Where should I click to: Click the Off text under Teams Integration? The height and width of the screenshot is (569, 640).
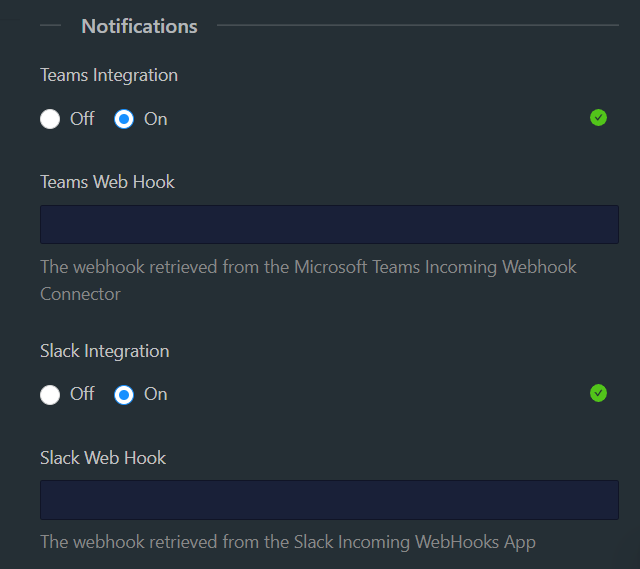coord(82,119)
